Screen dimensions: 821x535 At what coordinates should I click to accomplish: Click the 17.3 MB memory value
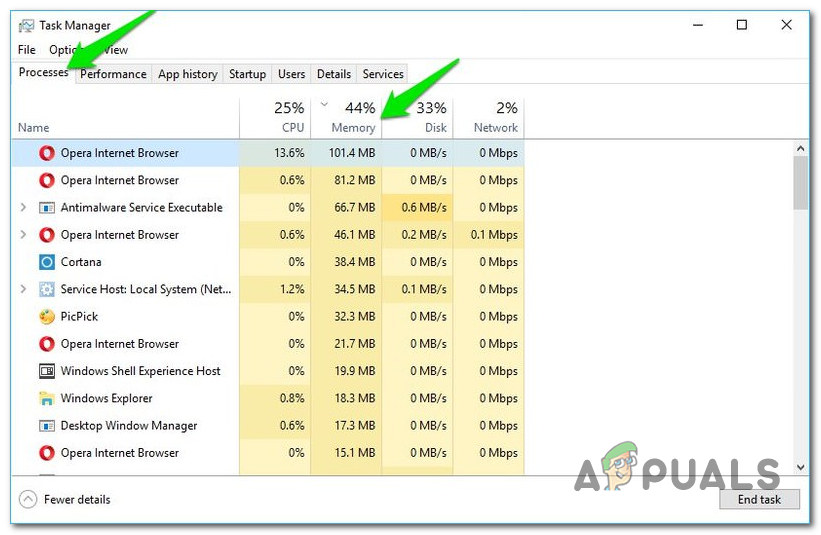[x=355, y=426]
